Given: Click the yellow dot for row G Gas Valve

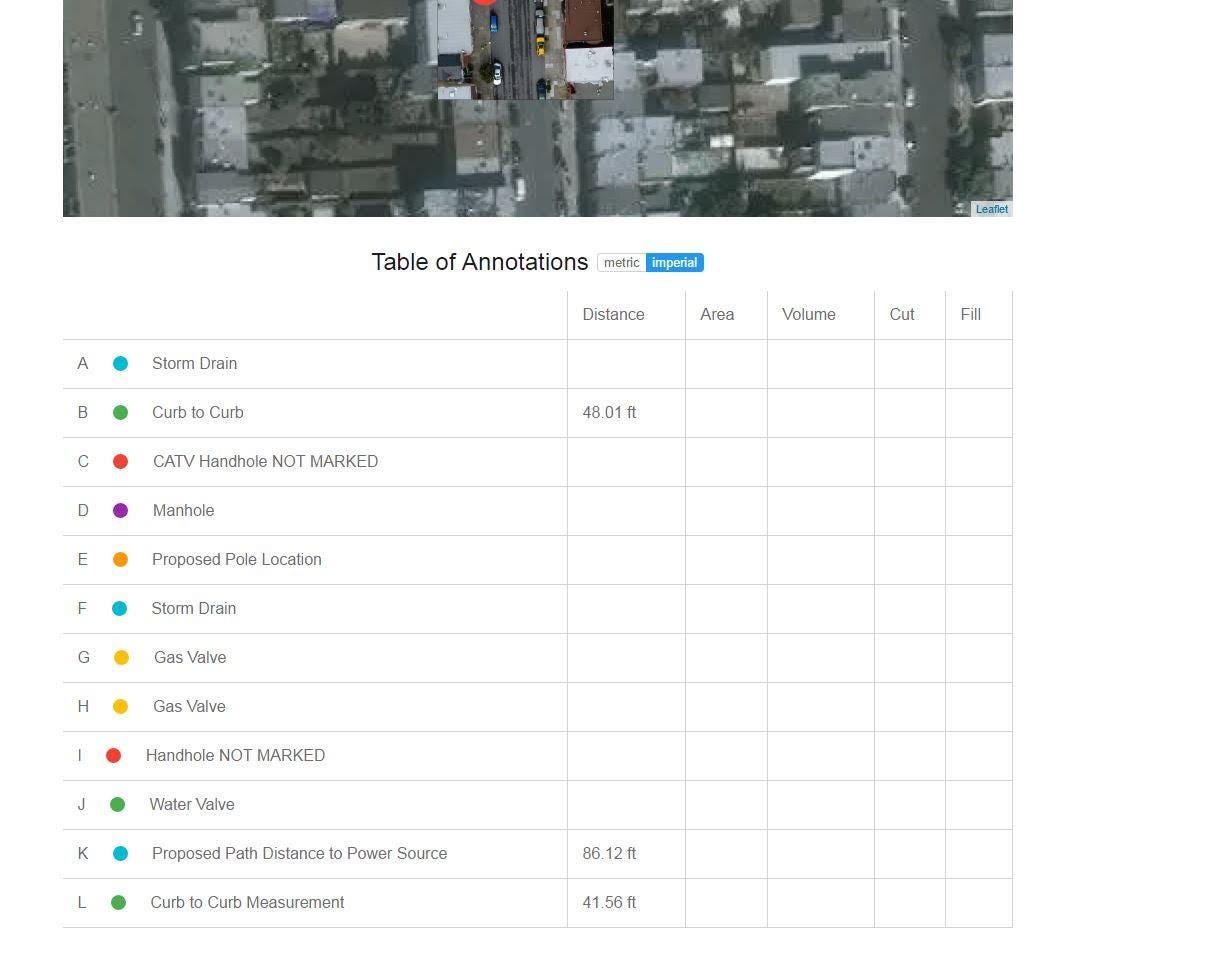Looking at the screenshot, I should [121, 658].
